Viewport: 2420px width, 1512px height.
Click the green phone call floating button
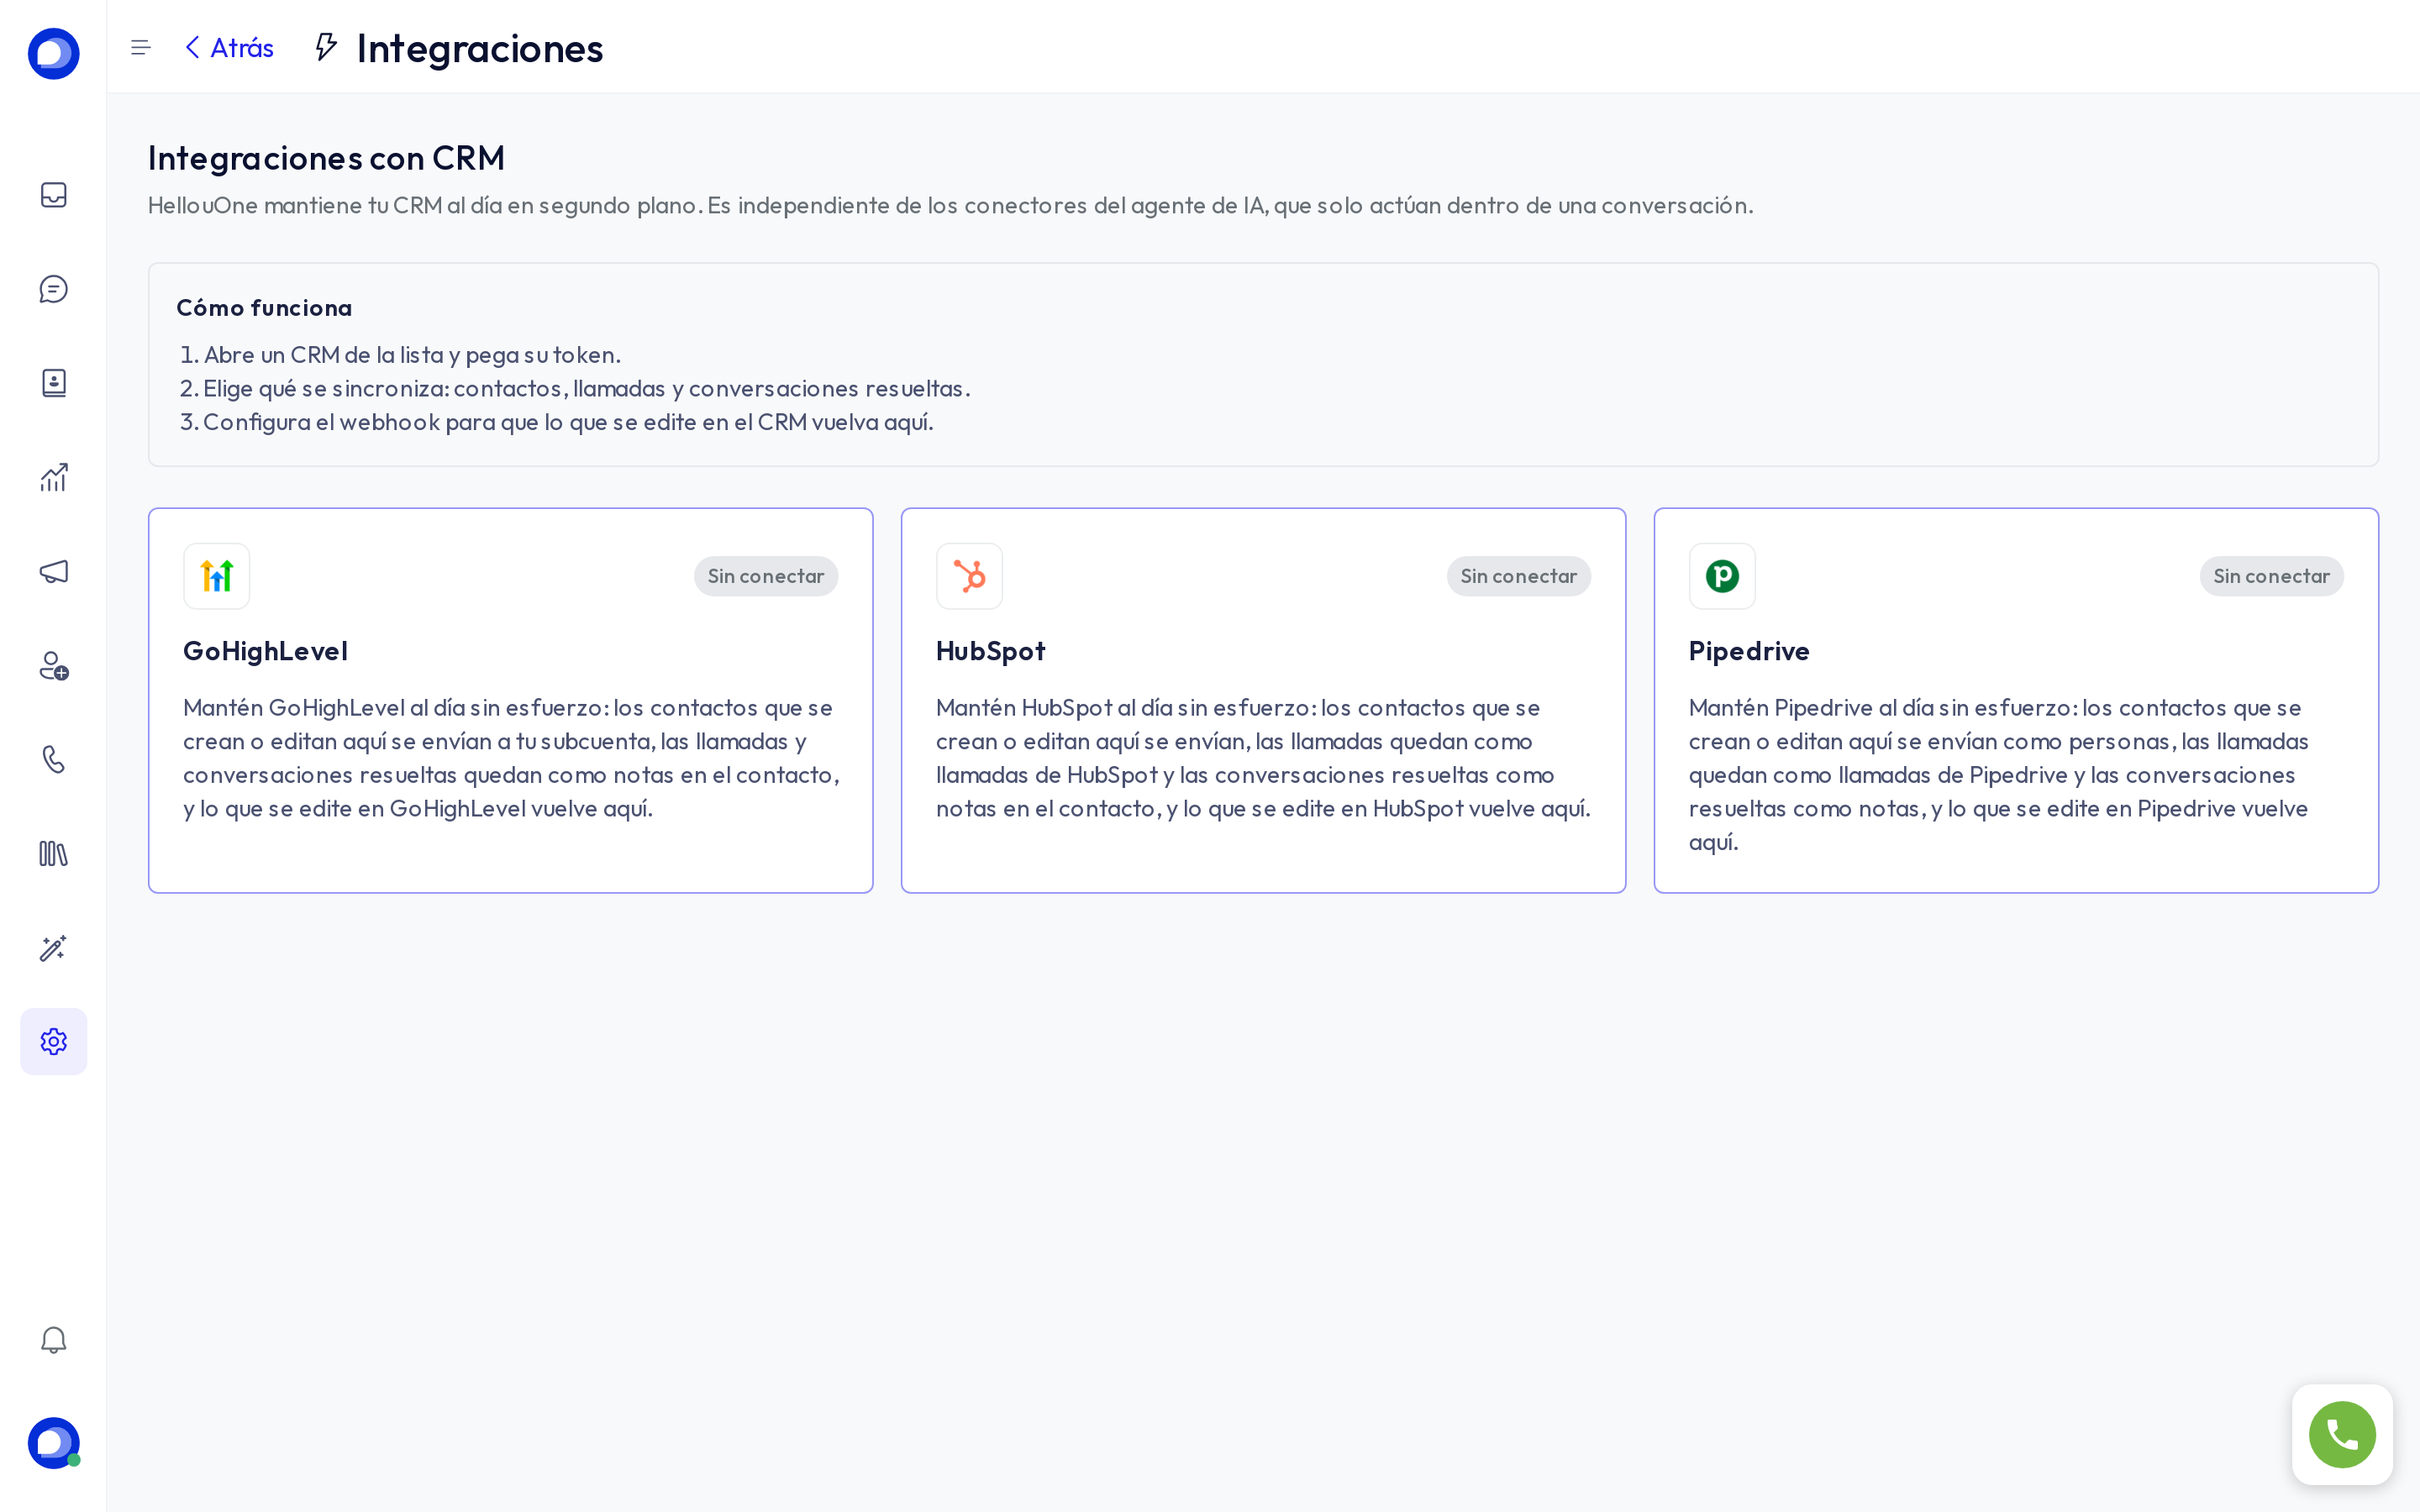(x=2342, y=1434)
